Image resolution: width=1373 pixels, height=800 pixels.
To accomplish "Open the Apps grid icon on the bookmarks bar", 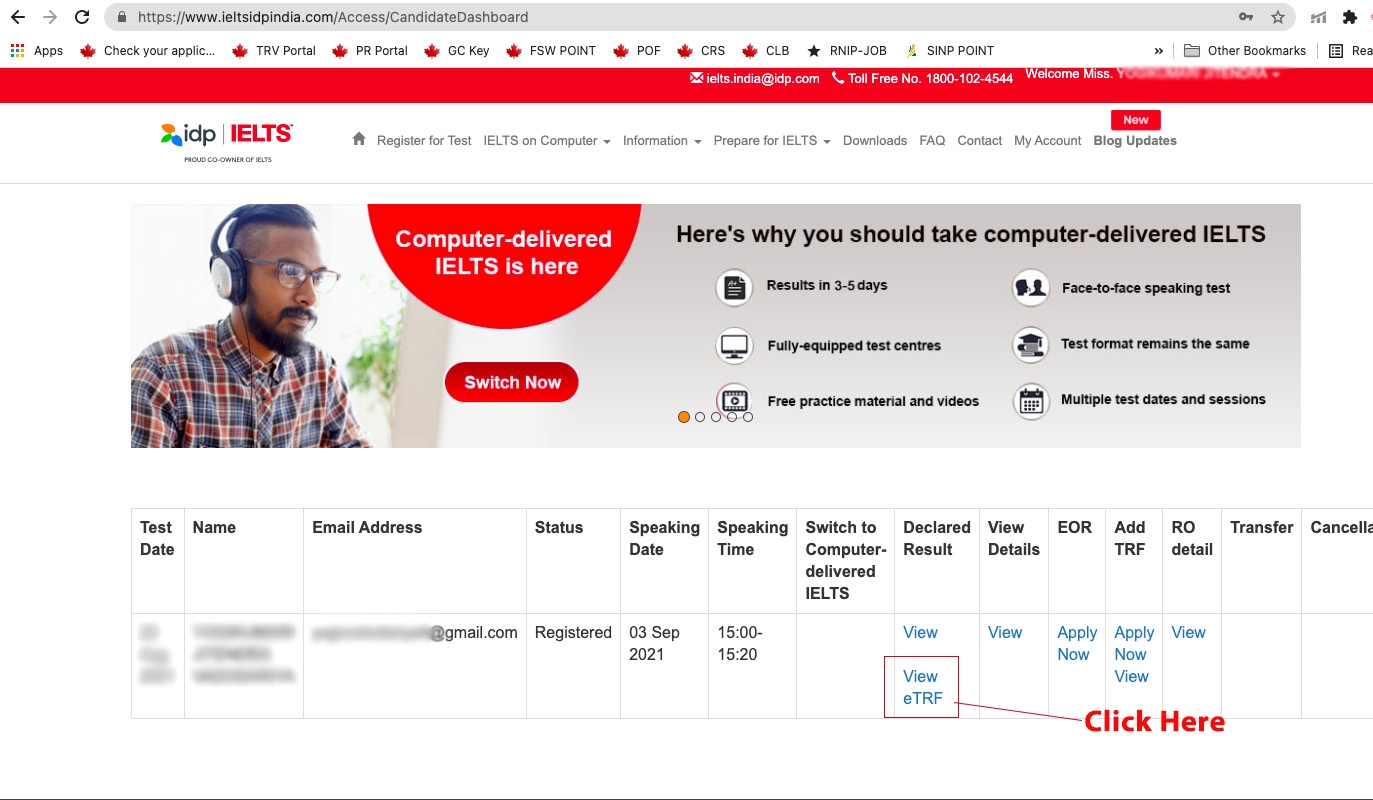I will tap(17, 50).
